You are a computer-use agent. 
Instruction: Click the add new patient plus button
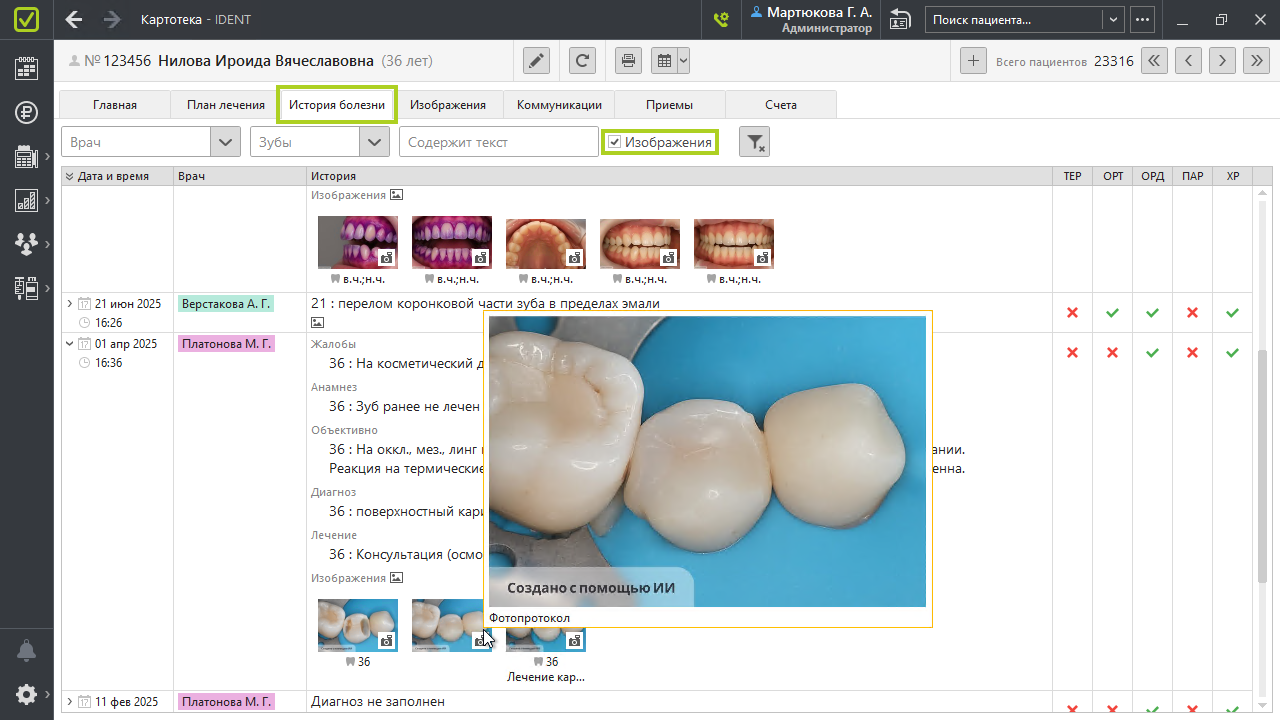(973, 61)
